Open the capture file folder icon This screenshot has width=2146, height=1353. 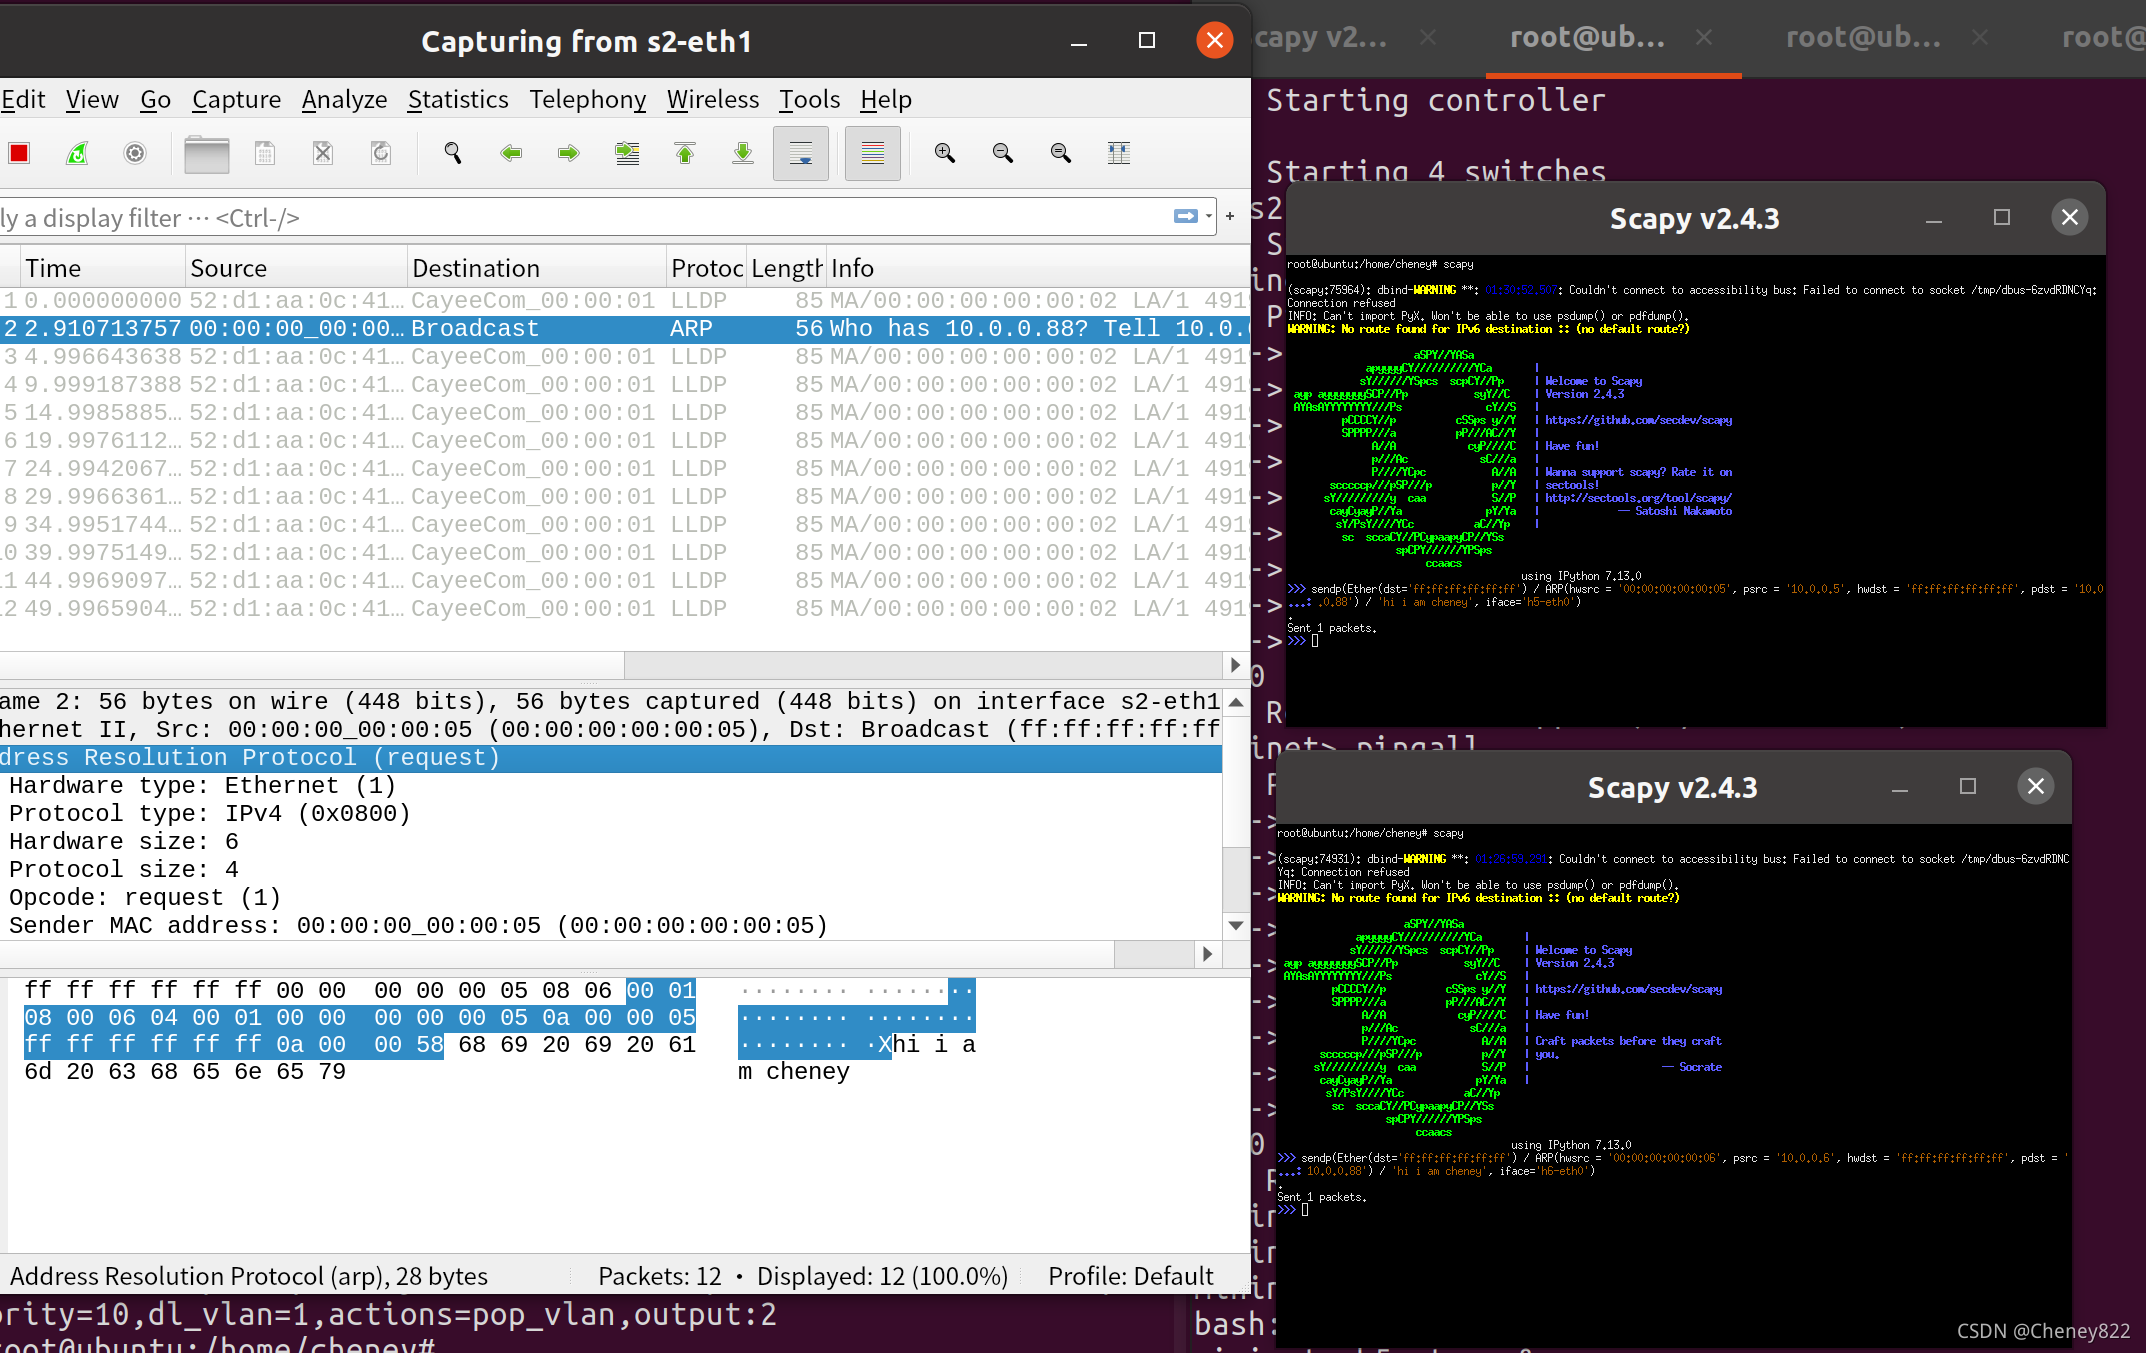pos(207,153)
